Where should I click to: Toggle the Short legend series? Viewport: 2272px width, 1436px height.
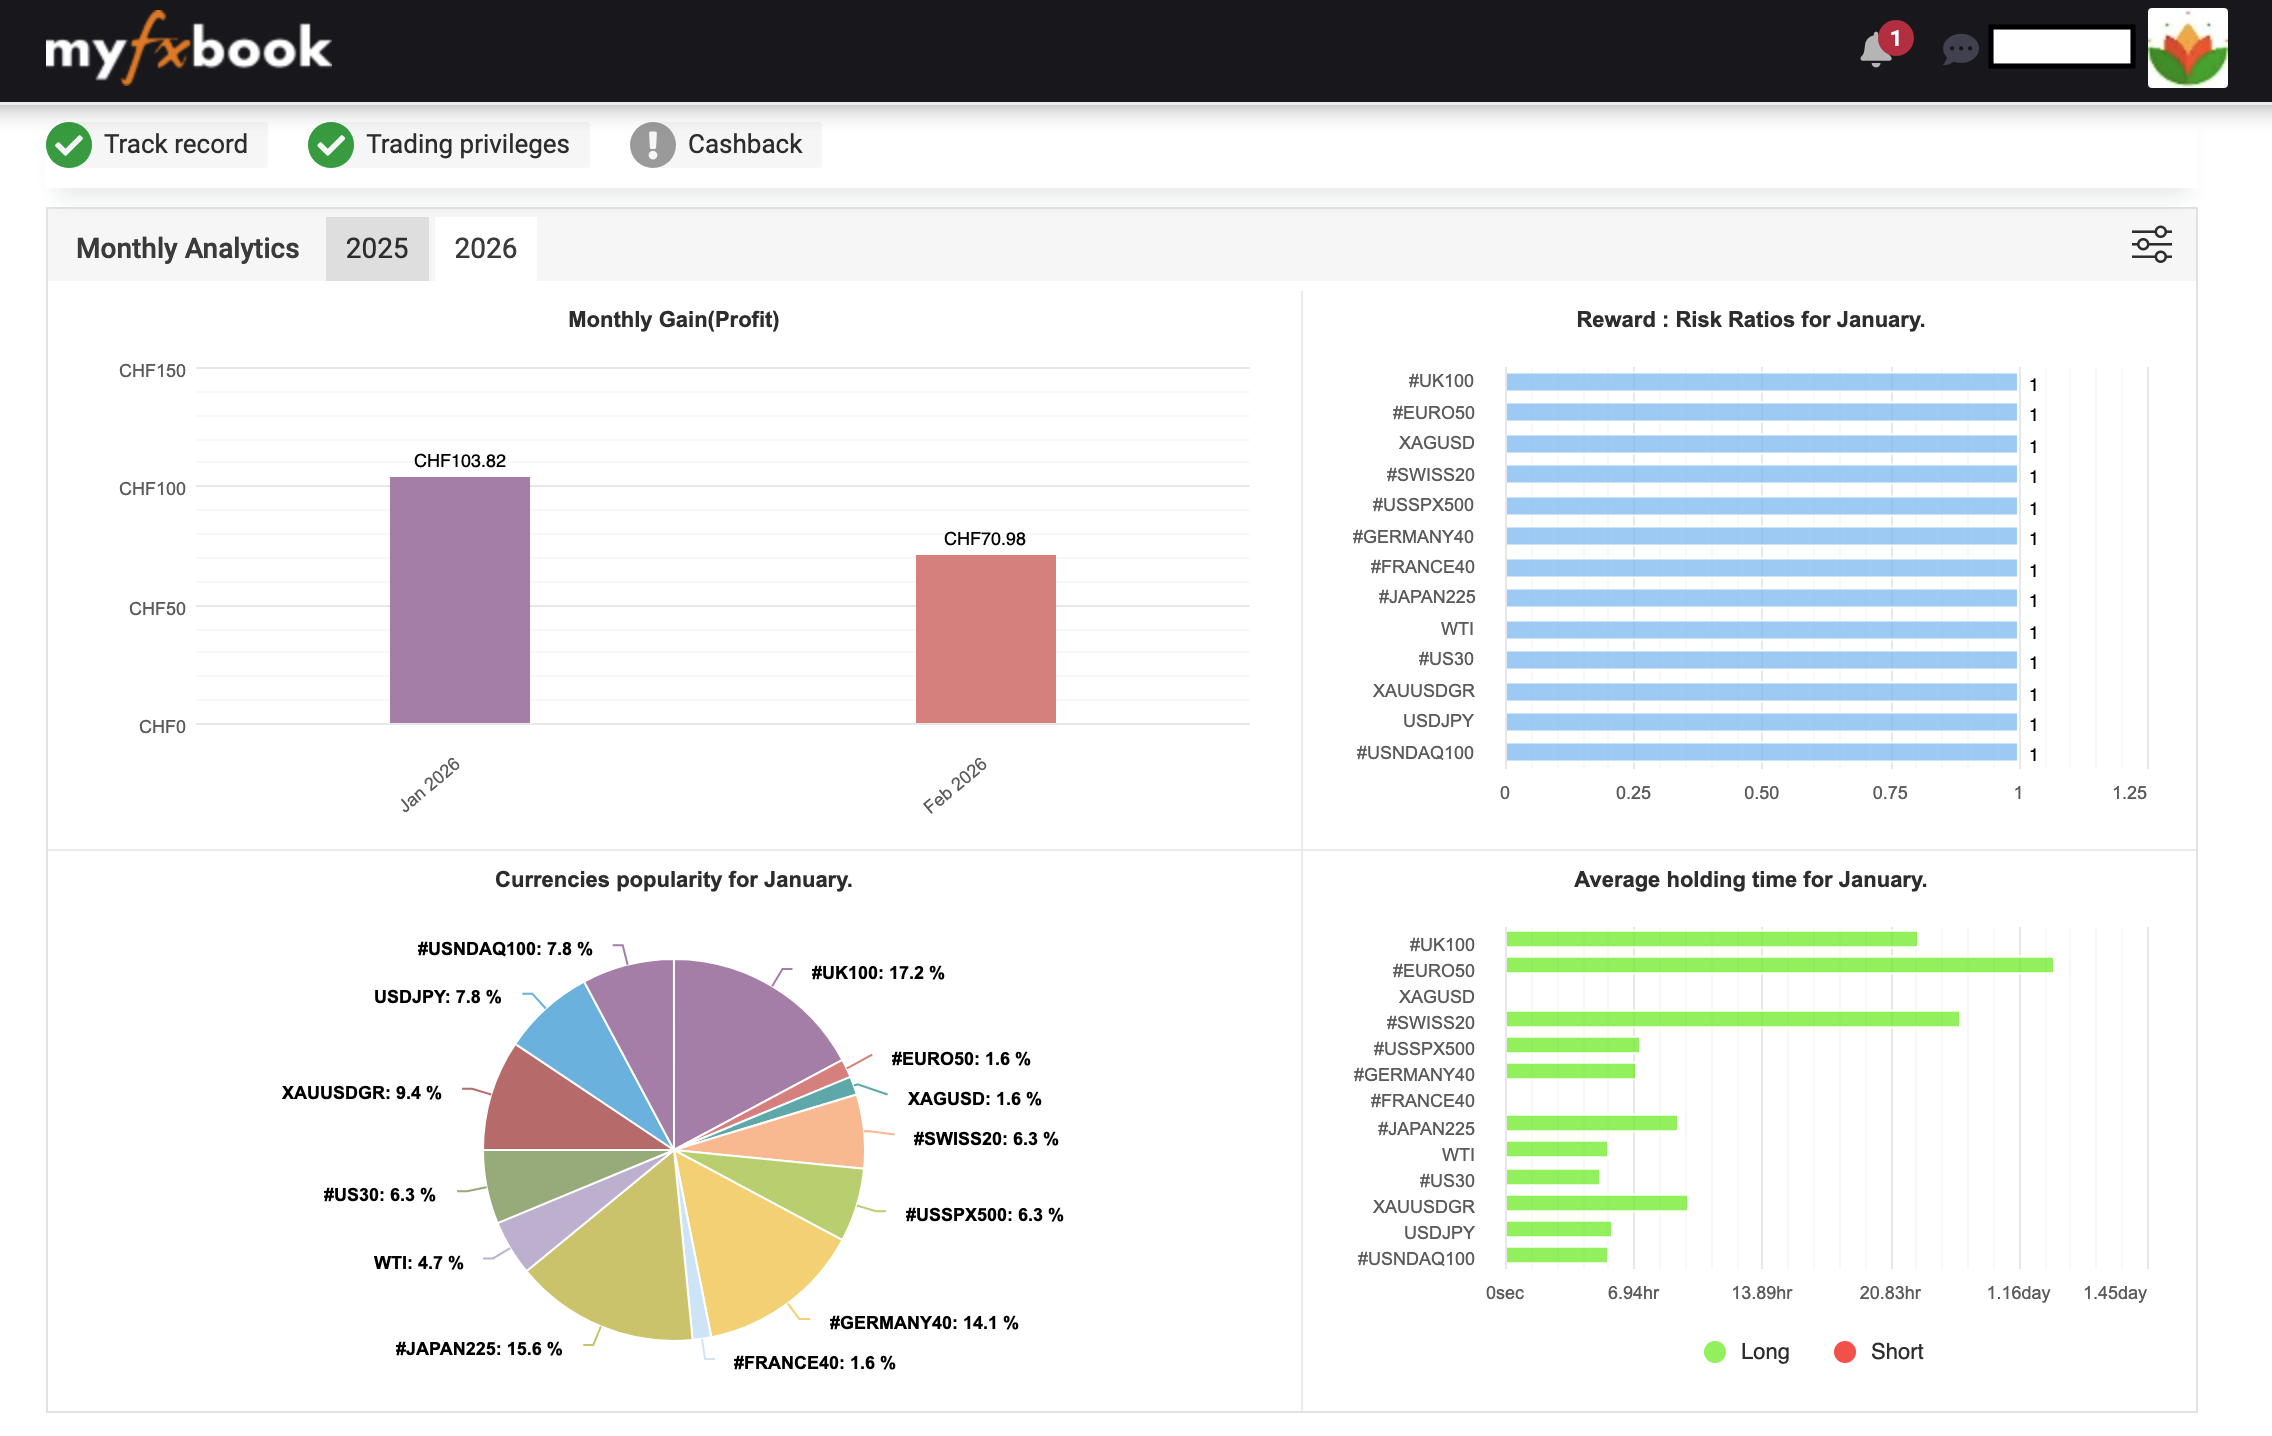pos(1878,1352)
